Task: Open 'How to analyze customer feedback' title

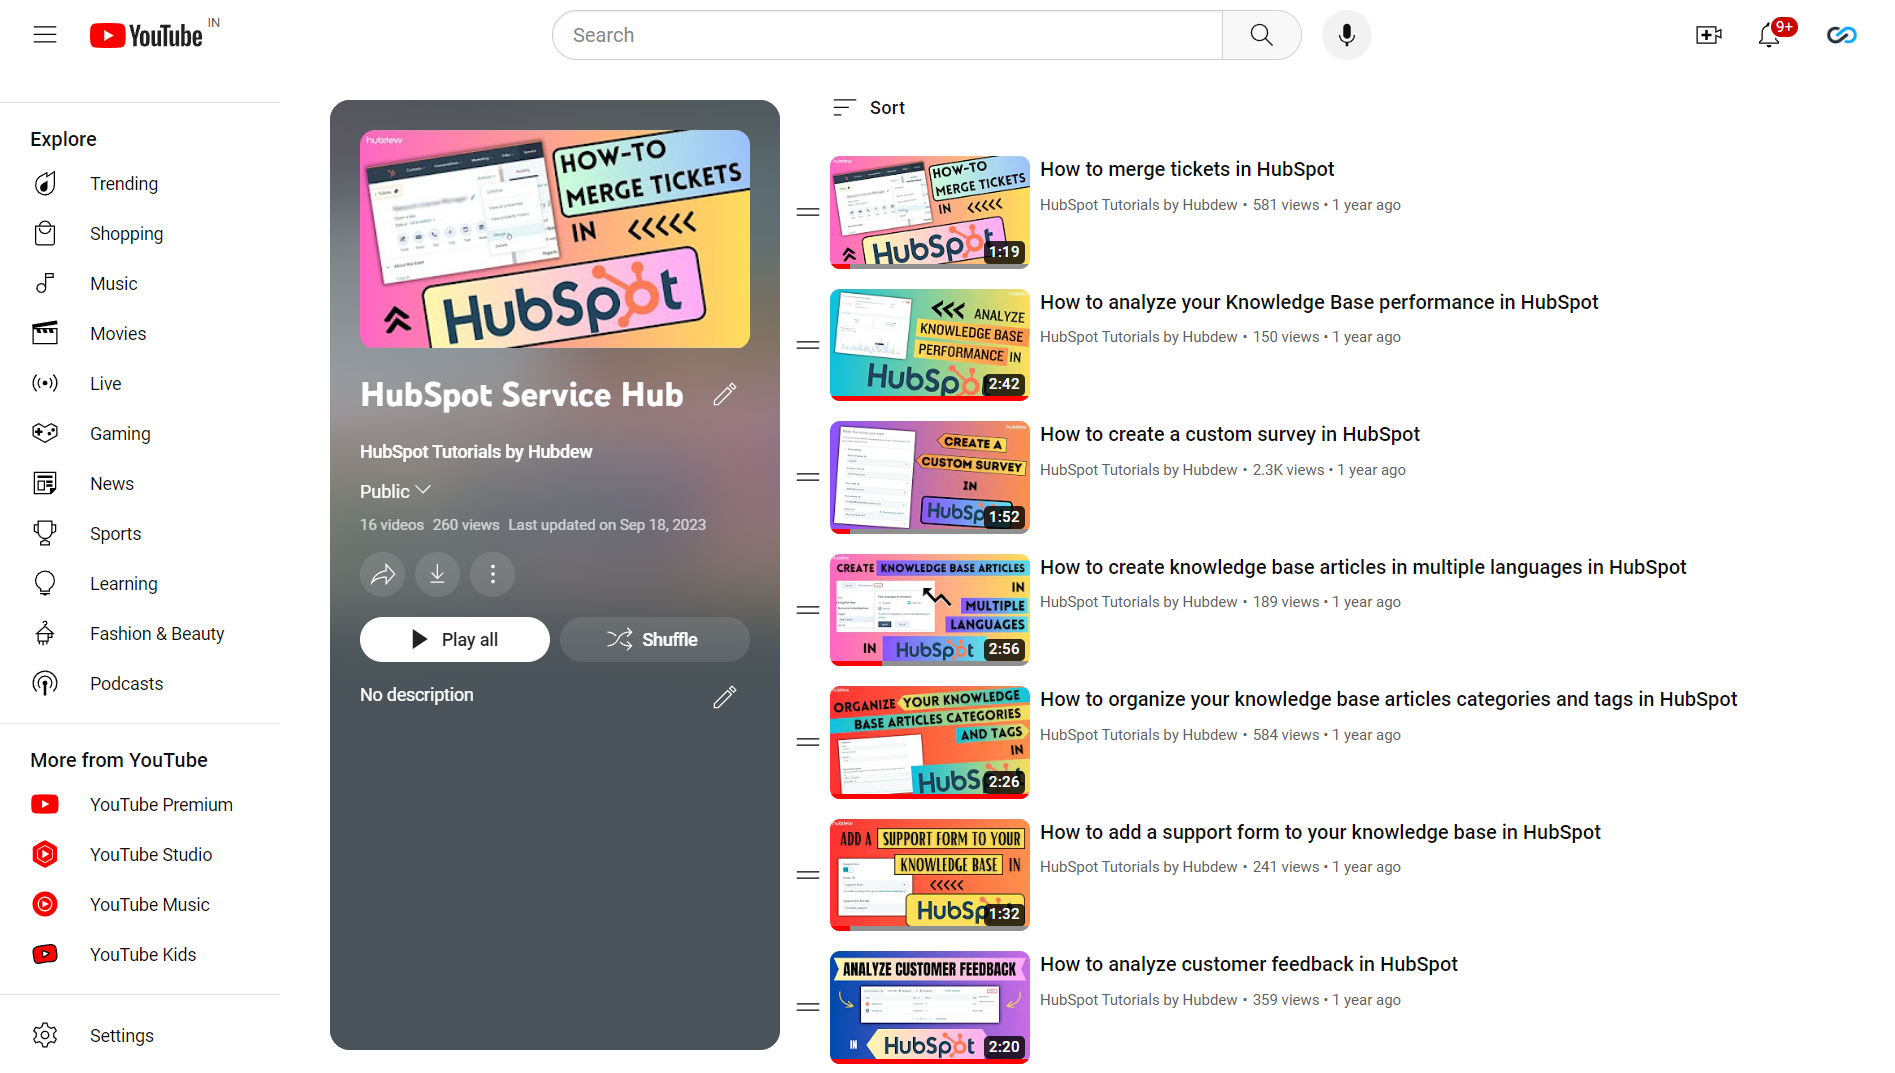Action: [1249, 964]
